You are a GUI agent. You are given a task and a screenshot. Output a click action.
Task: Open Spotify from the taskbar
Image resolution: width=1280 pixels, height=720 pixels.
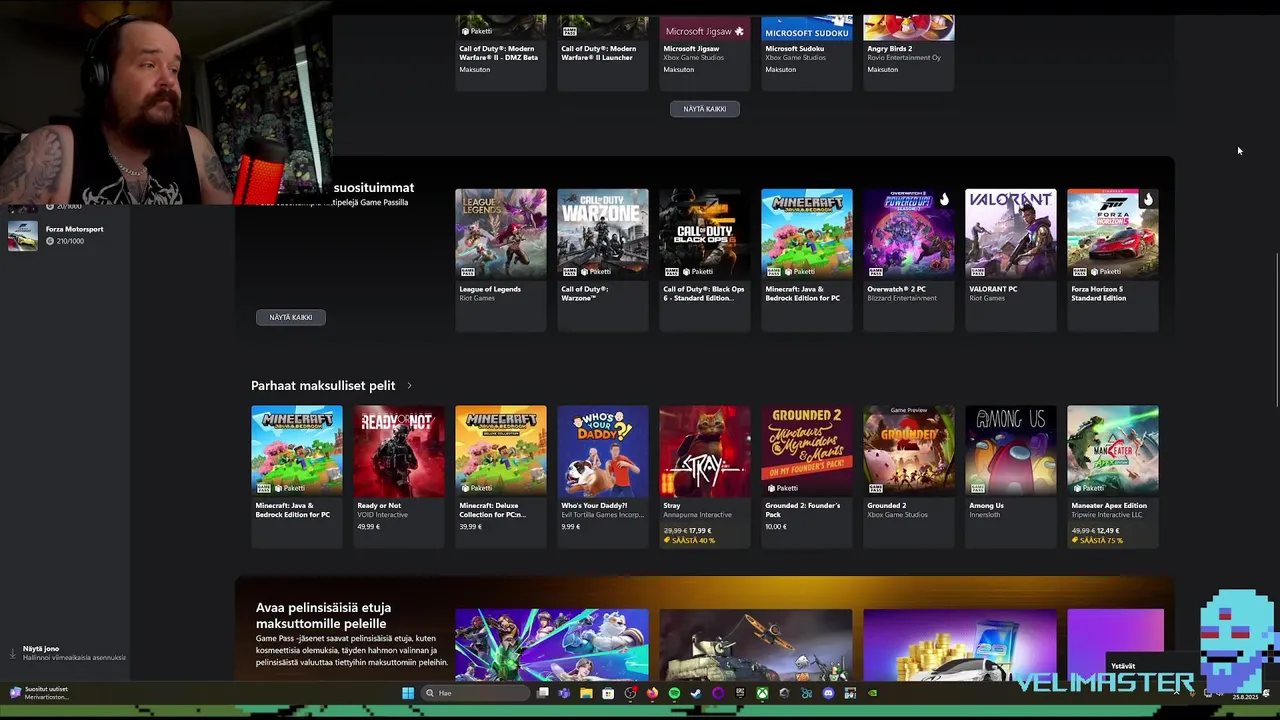coord(674,693)
